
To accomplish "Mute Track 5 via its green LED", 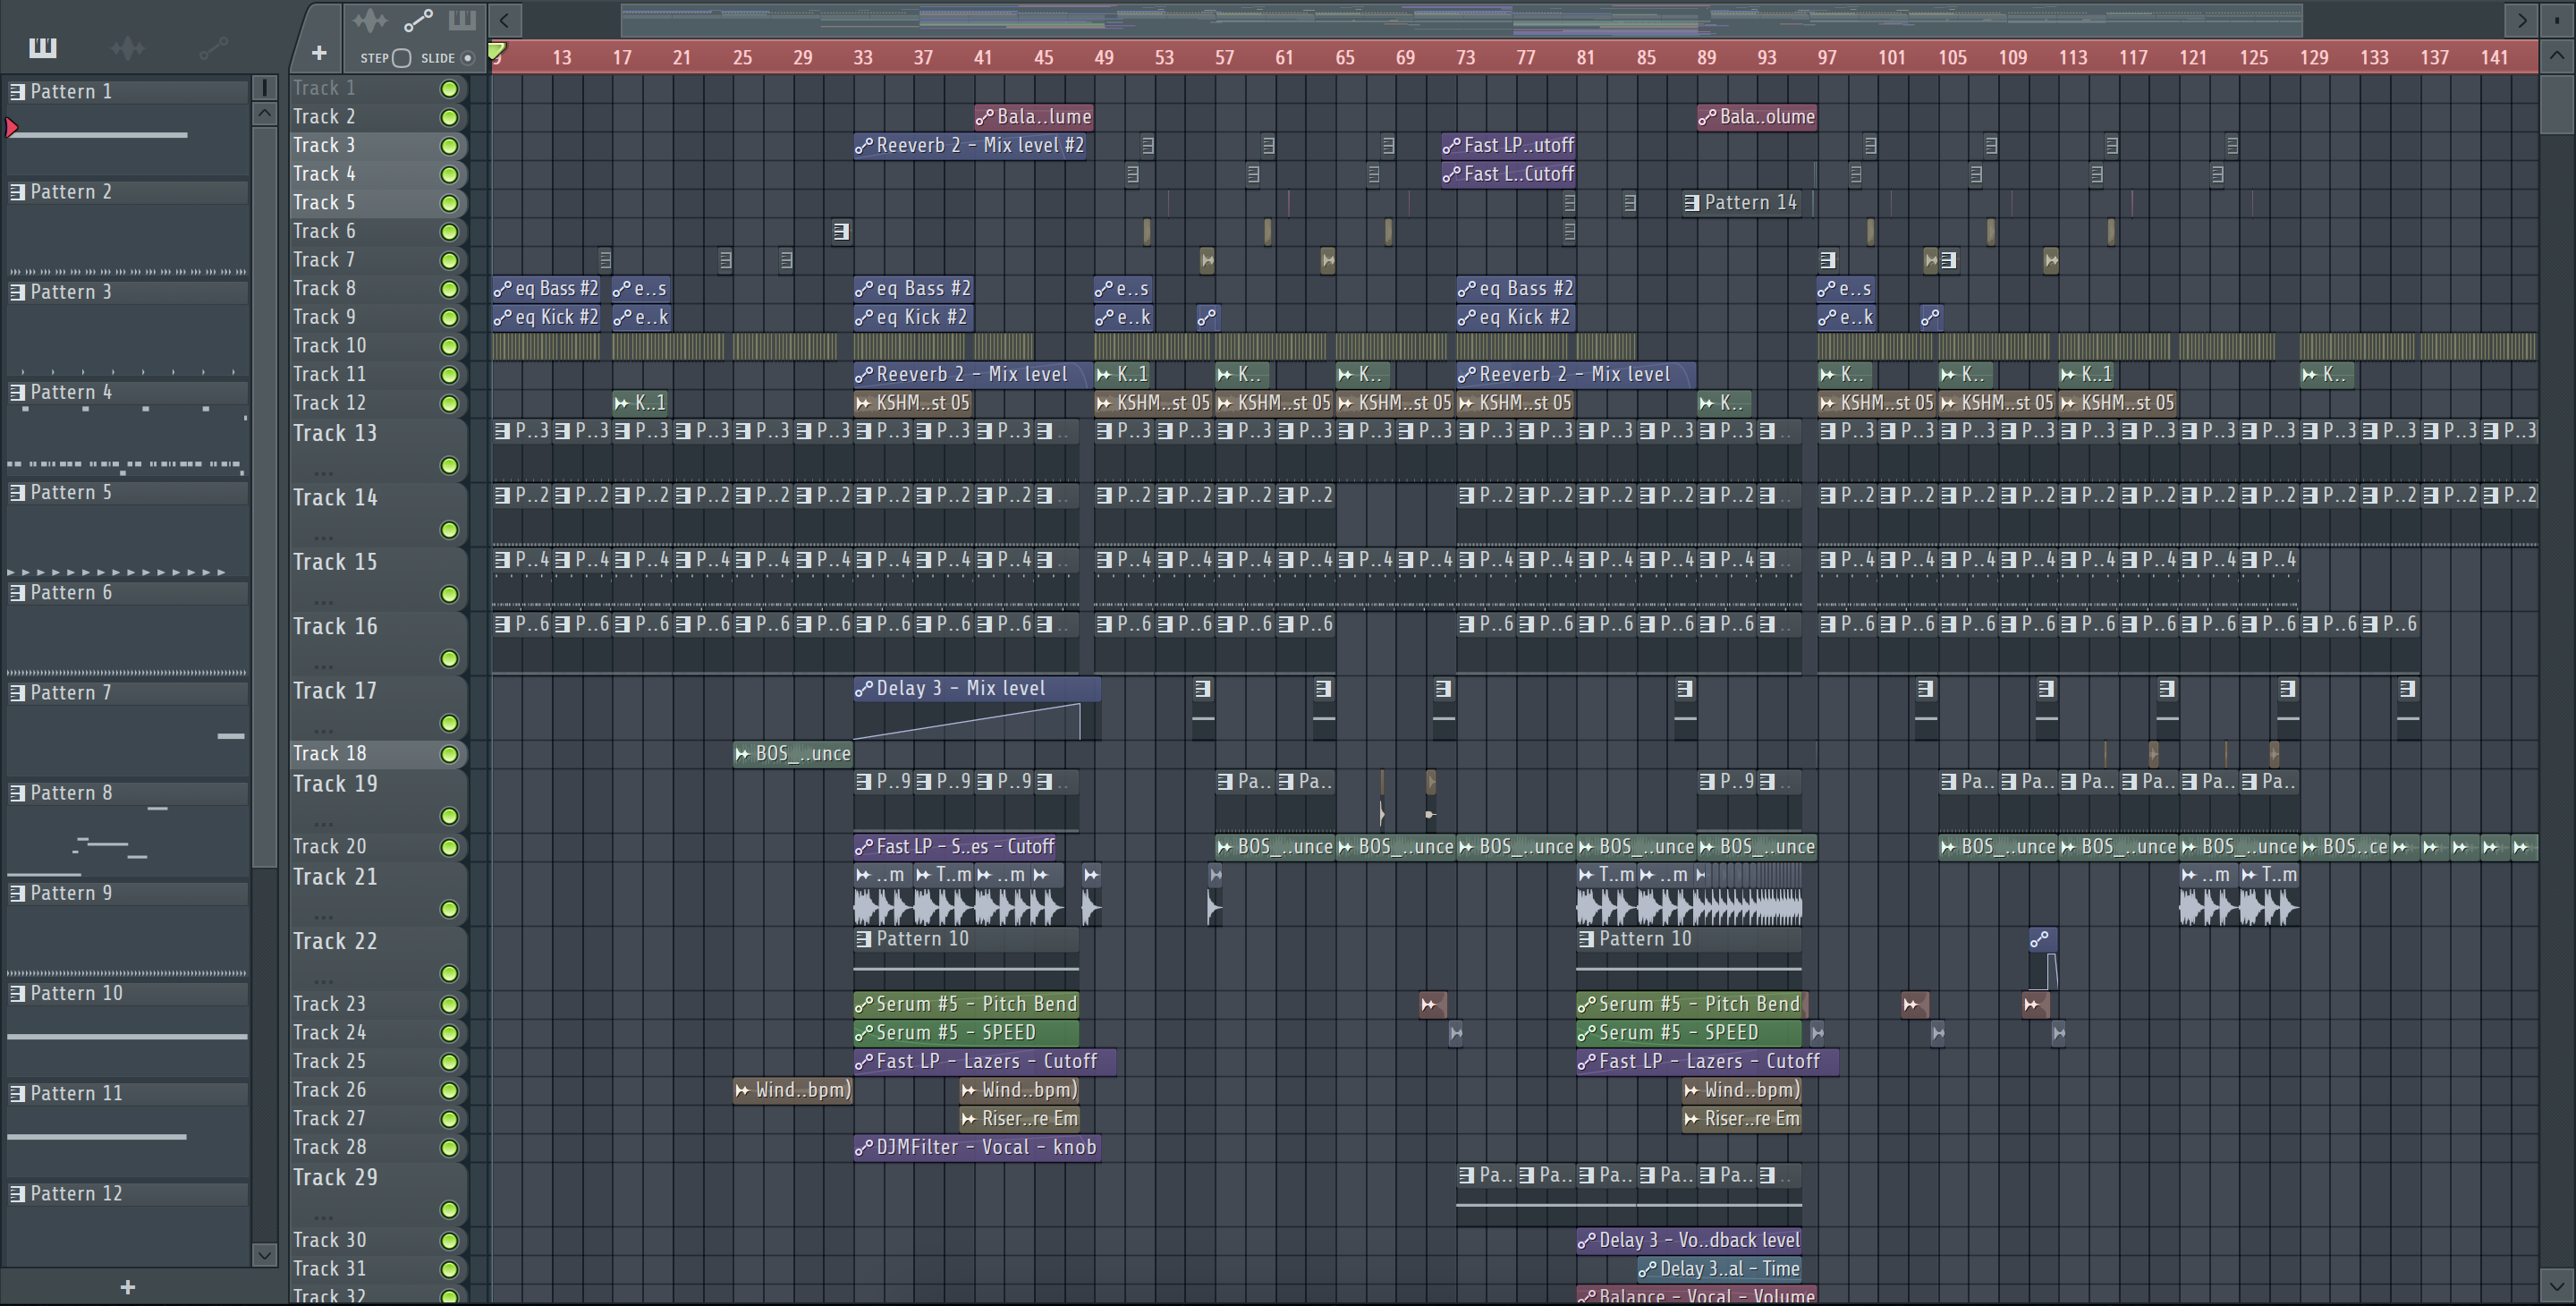I will pyautogui.click(x=450, y=204).
